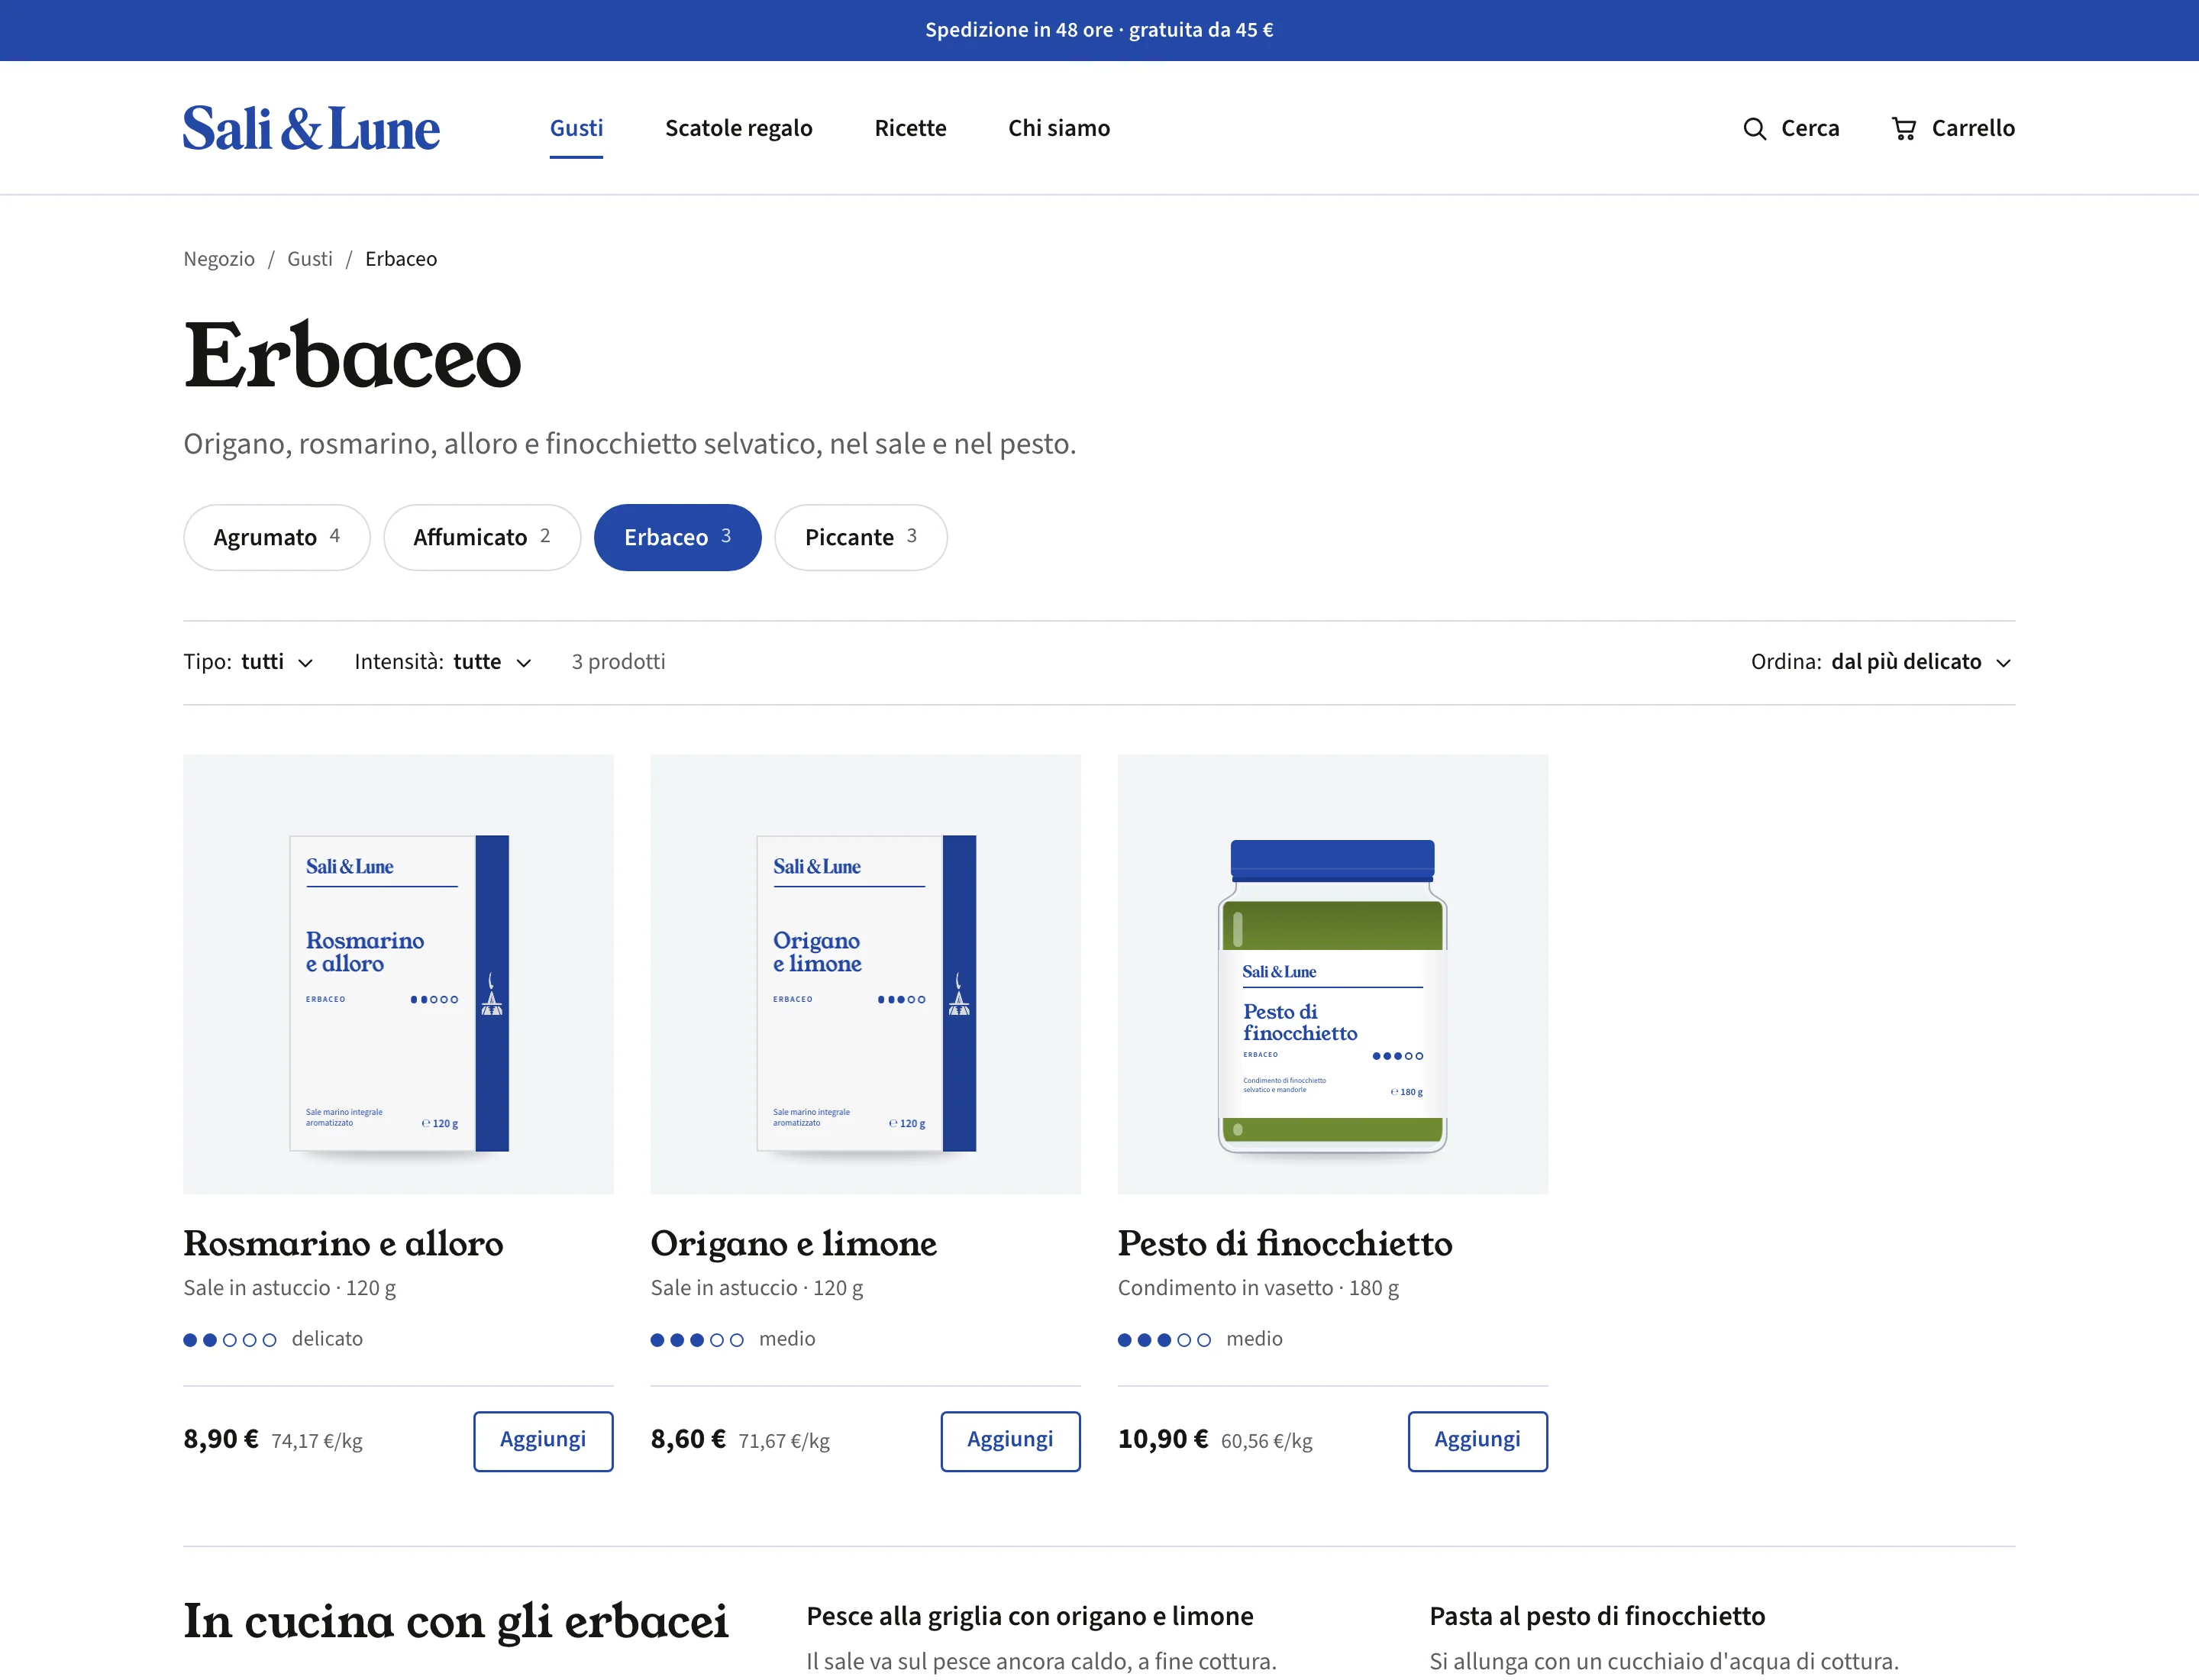
Task: Select the Agrumato flavor filter
Action: point(277,537)
